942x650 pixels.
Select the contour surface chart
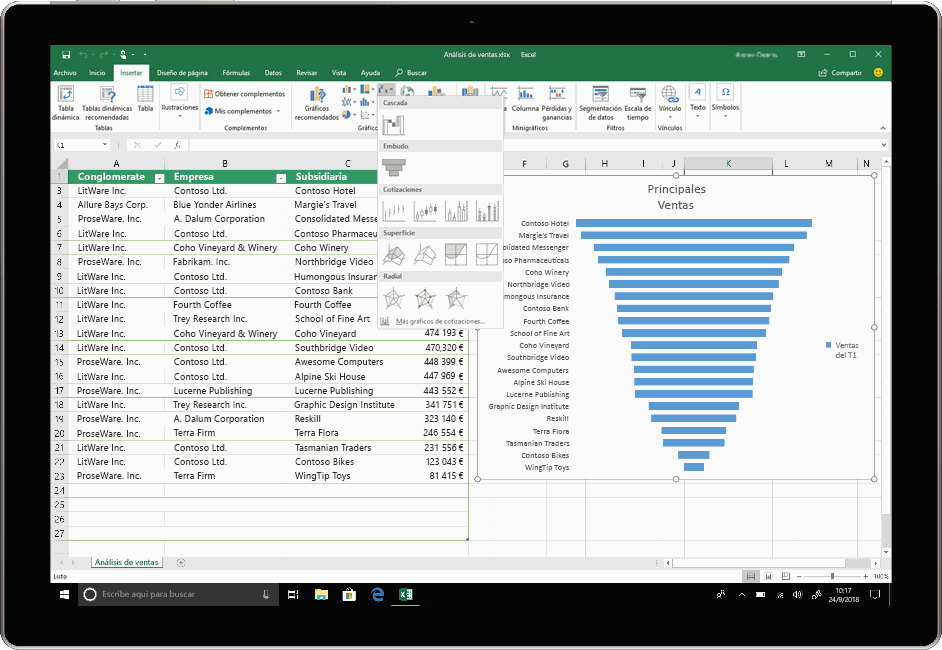point(456,255)
